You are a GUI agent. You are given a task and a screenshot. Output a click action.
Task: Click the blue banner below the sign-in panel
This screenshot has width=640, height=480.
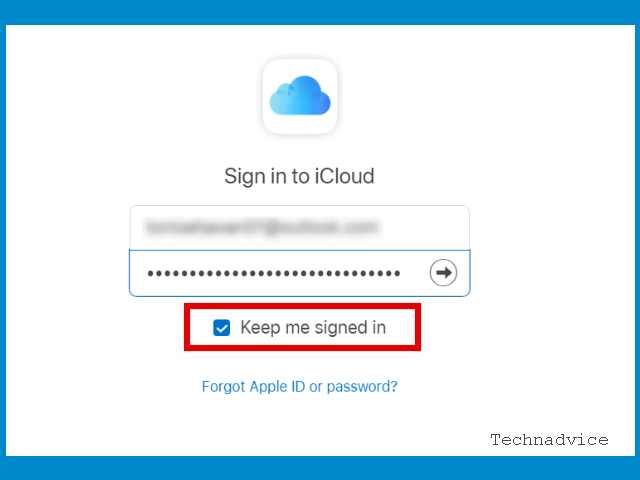(x=320, y=468)
